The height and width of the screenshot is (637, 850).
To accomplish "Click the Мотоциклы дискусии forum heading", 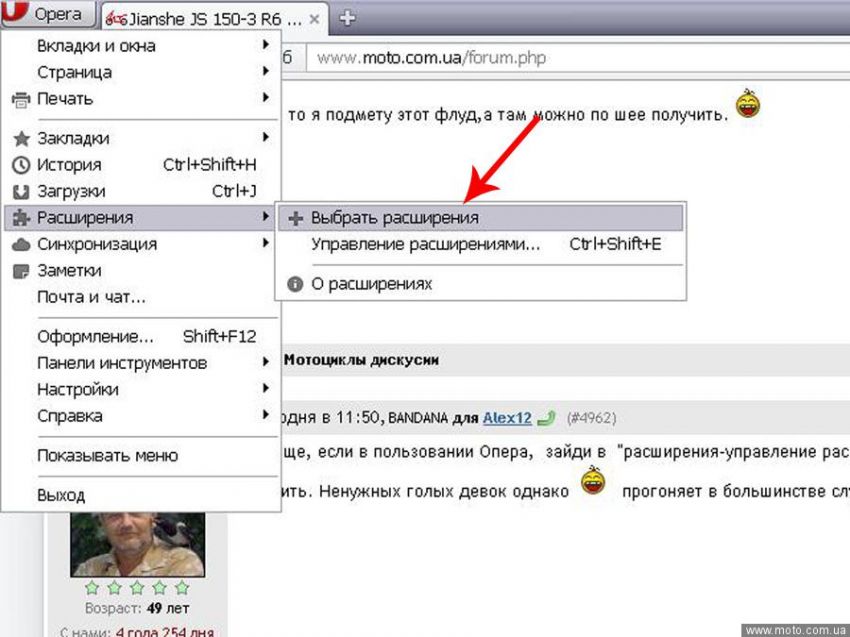I will coord(362,361).
